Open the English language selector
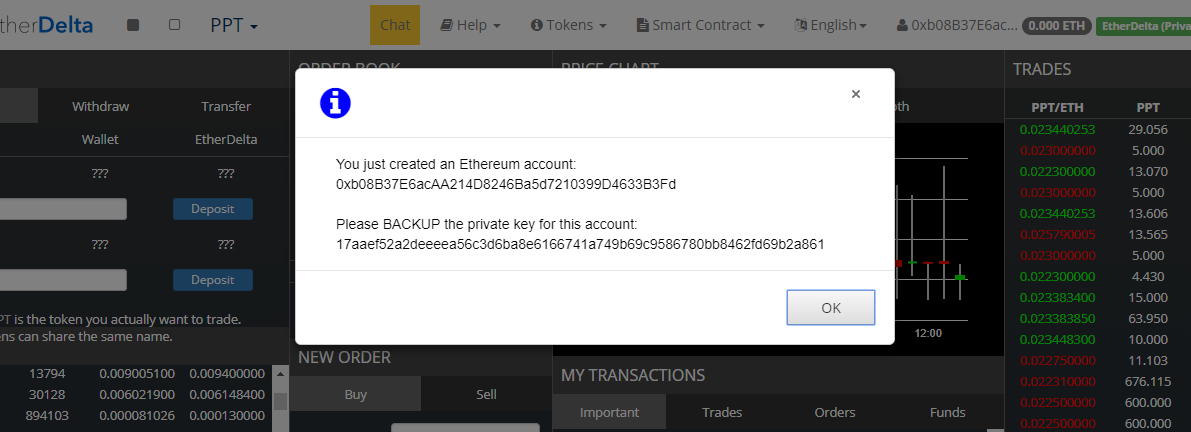This screenshot has width=1191, height=432. (x=830, y=25)
